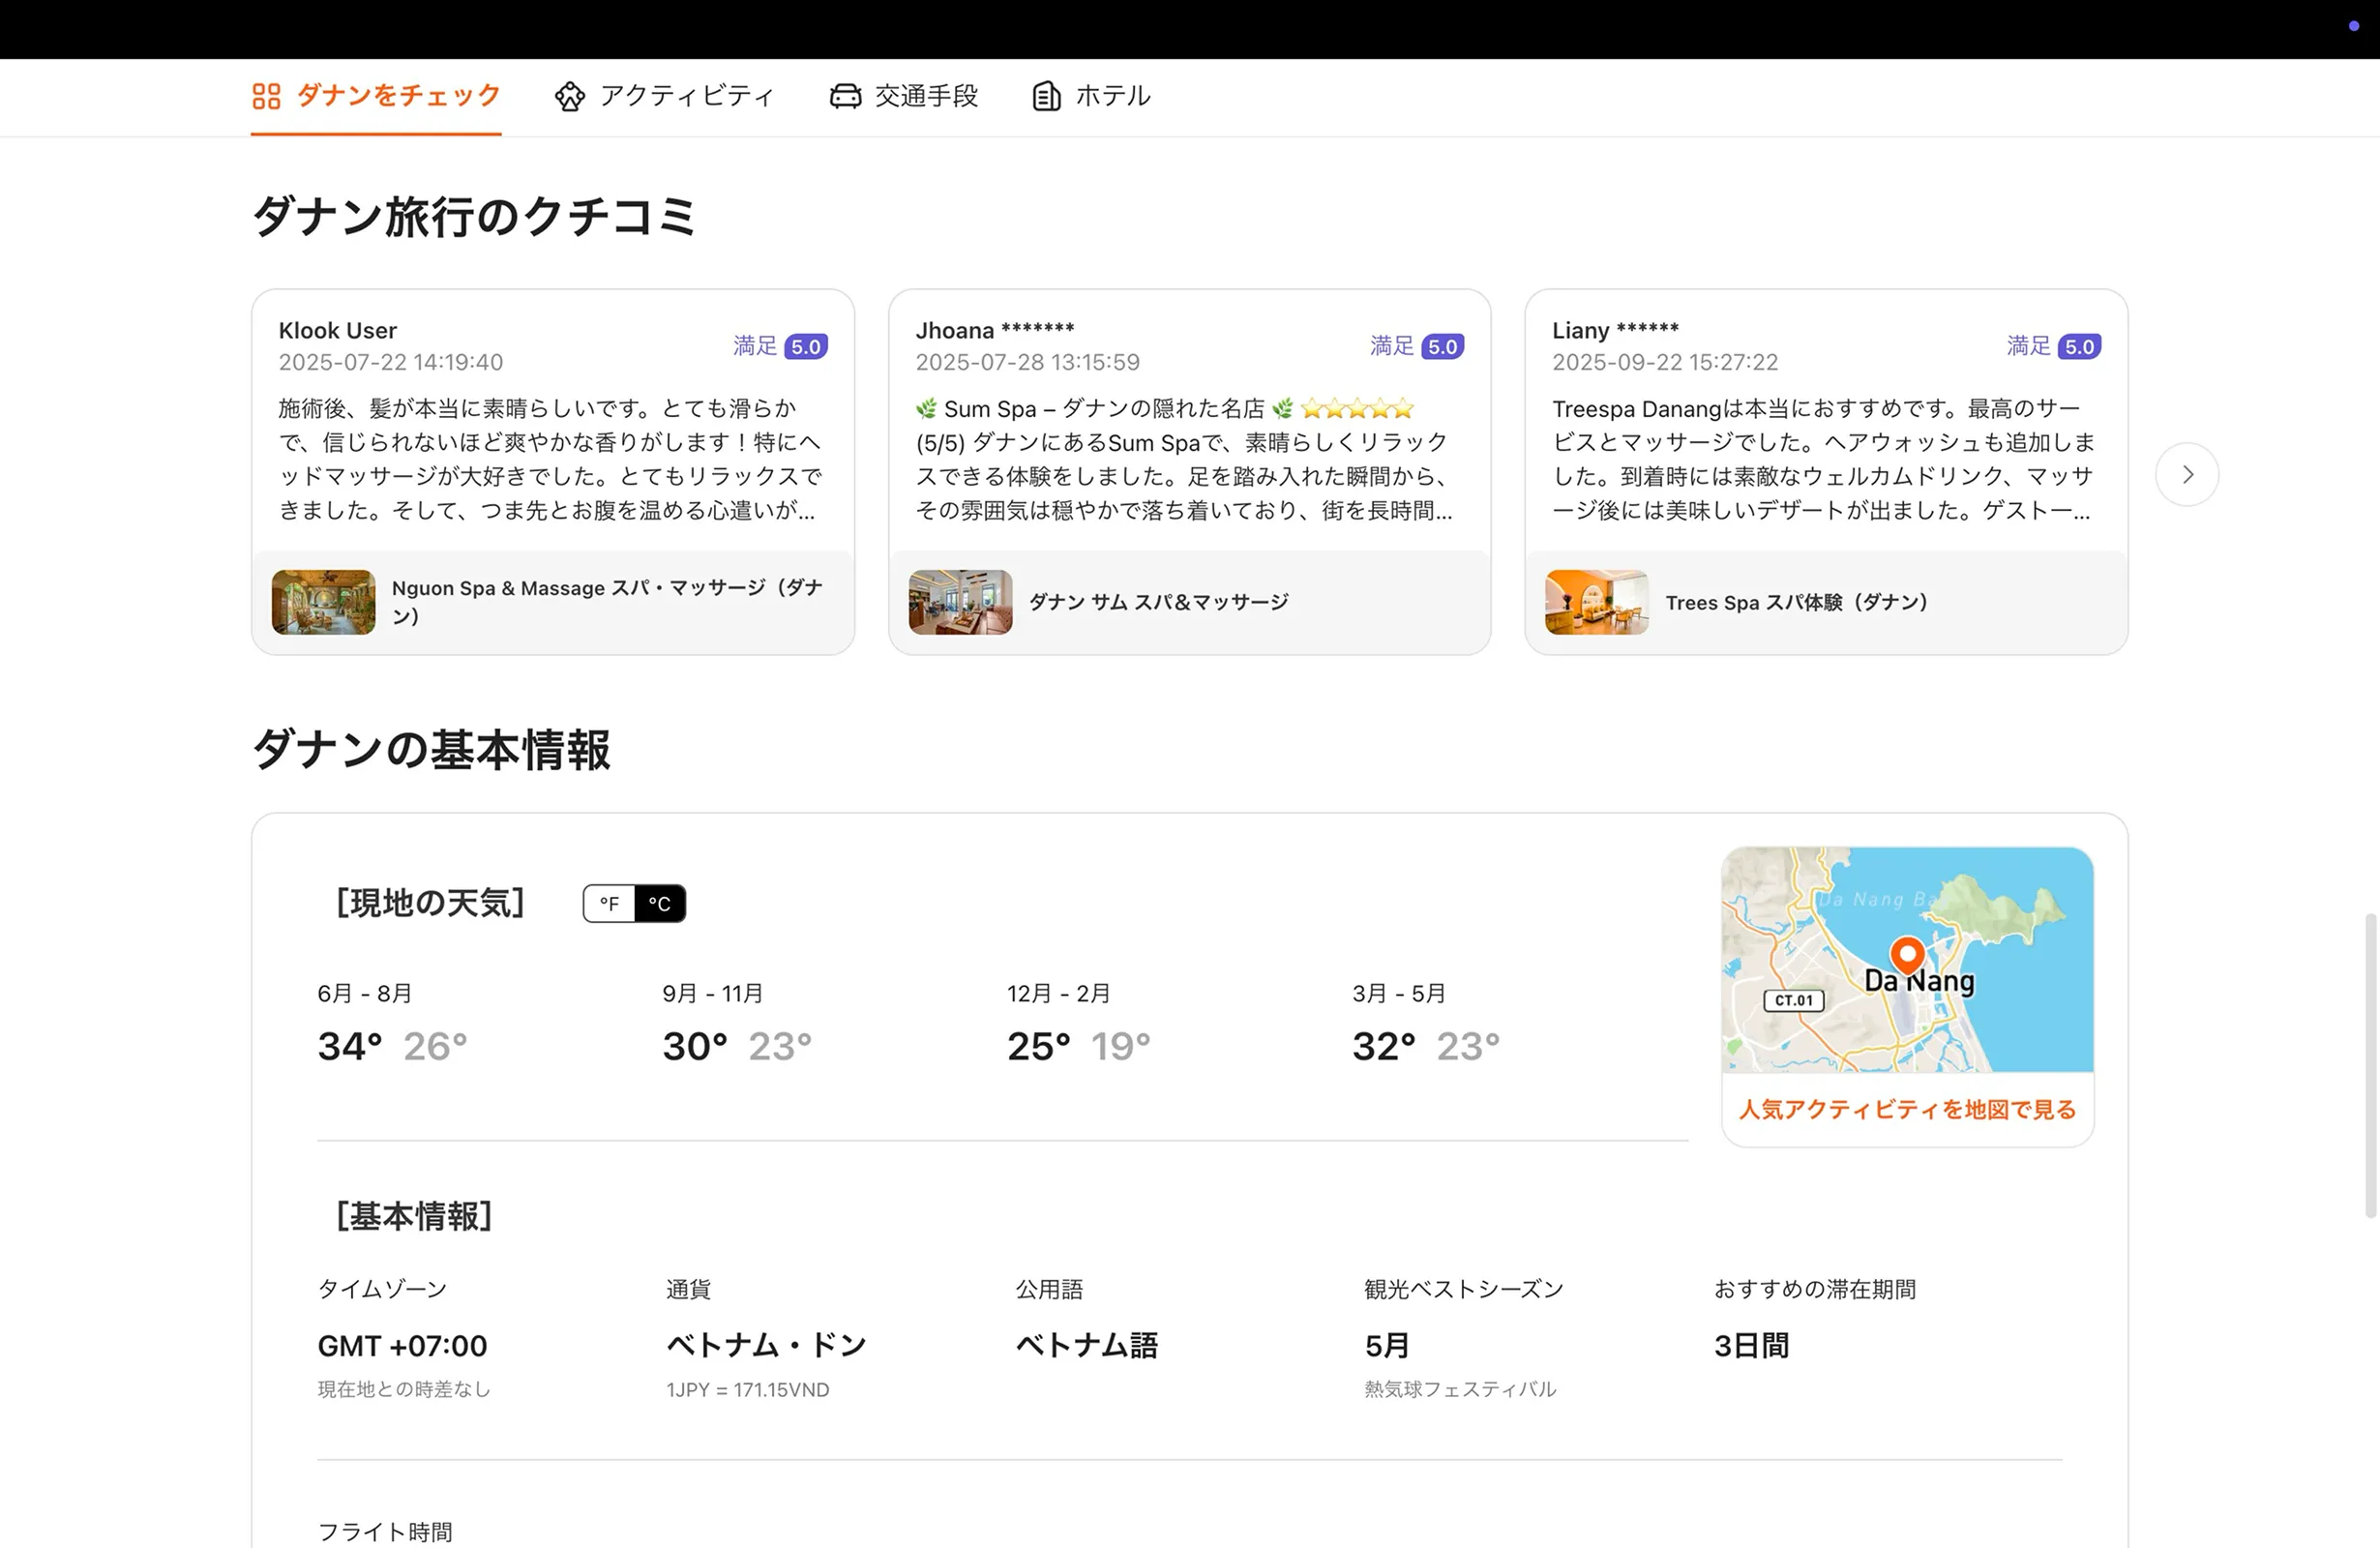Open the 交通手段 tab
This screenshot has height=1548, width=2380.
click(x=904, y=96)
